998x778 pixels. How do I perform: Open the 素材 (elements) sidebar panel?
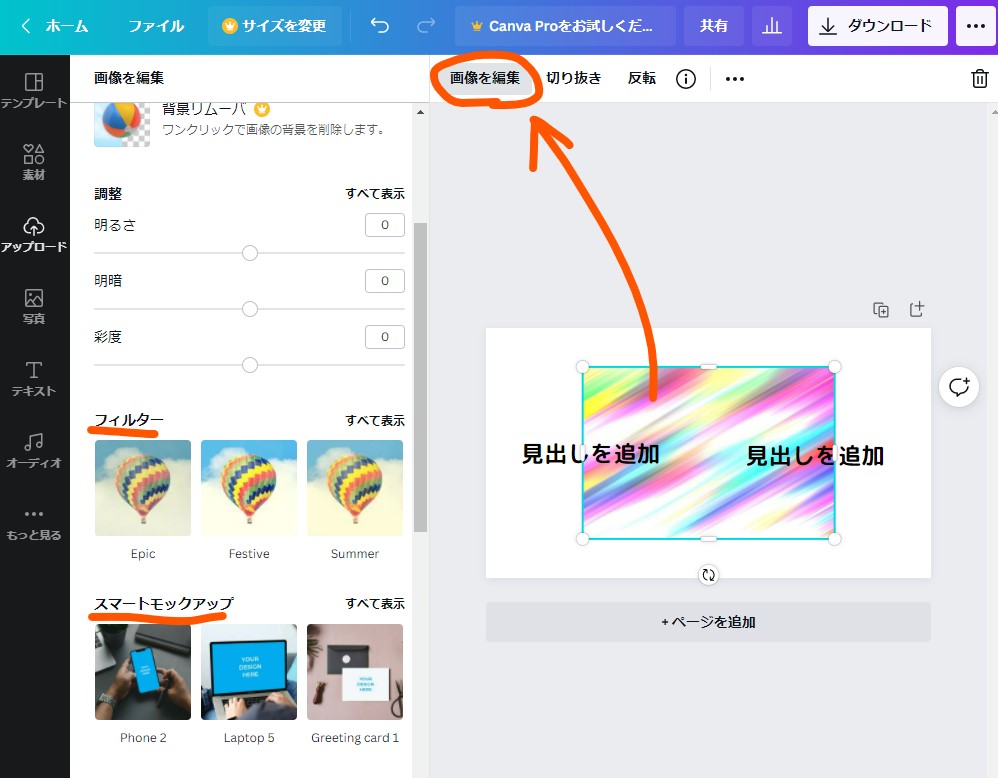tap(34, 162)
